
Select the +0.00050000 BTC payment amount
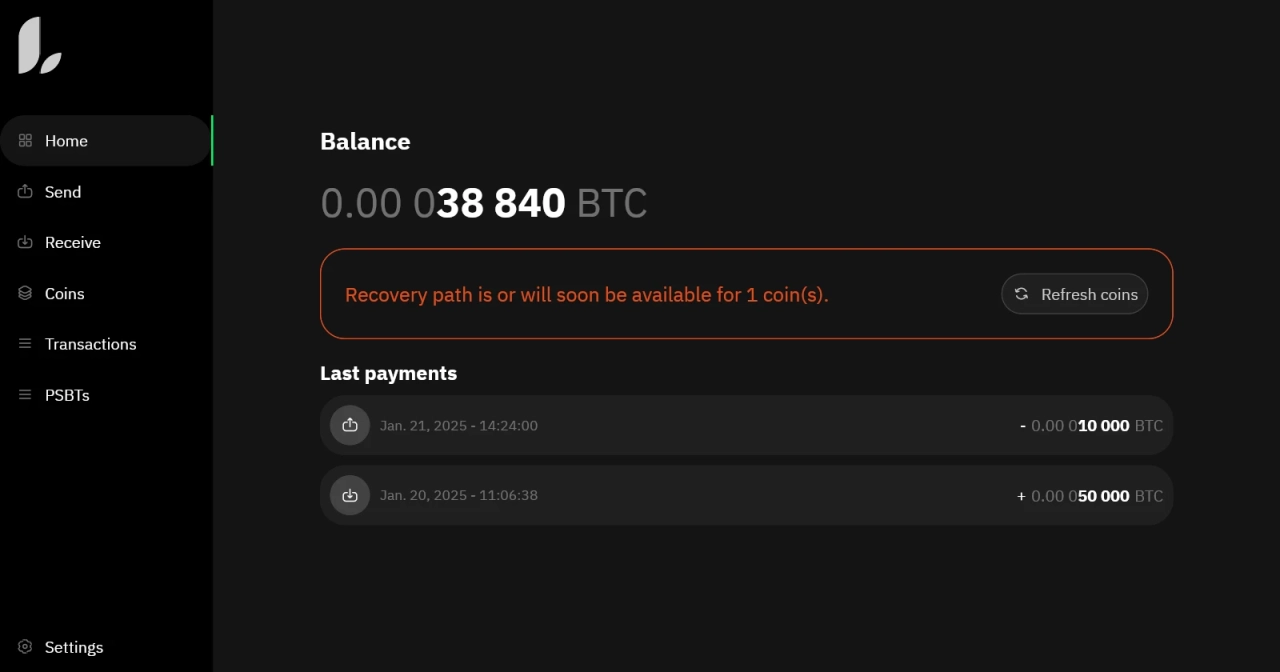point(1090,496)
